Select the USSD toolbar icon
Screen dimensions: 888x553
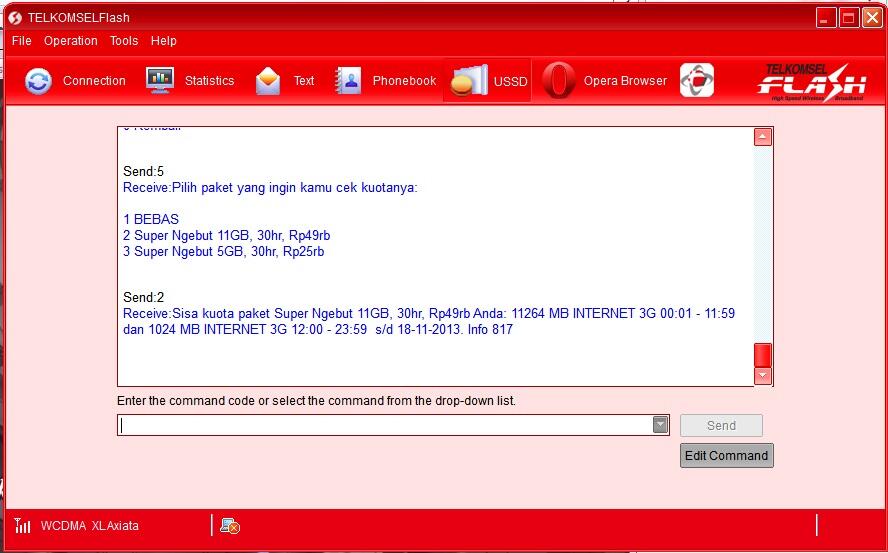[x=468, y=81]
